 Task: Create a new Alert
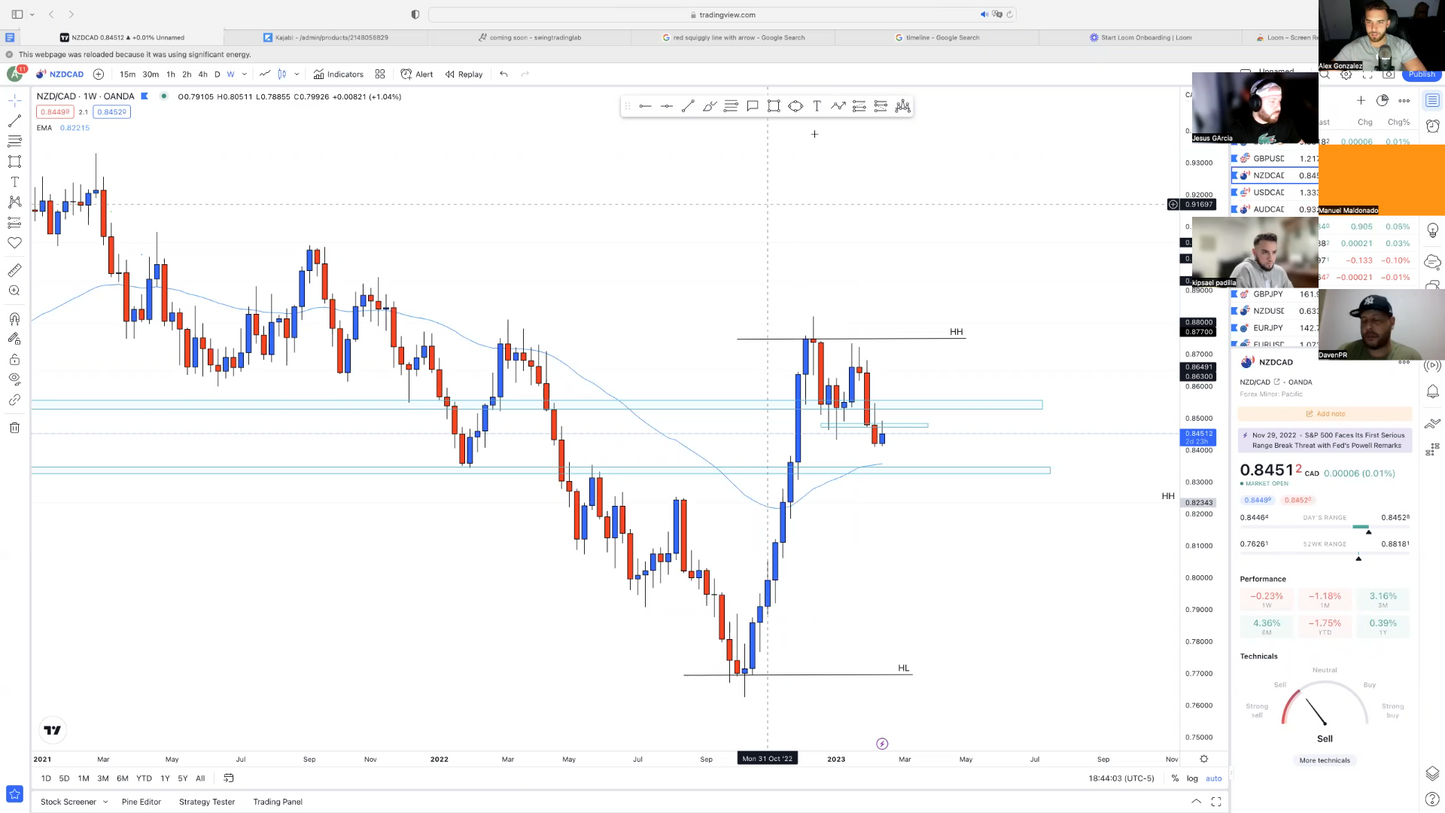[x=417, y=74]
